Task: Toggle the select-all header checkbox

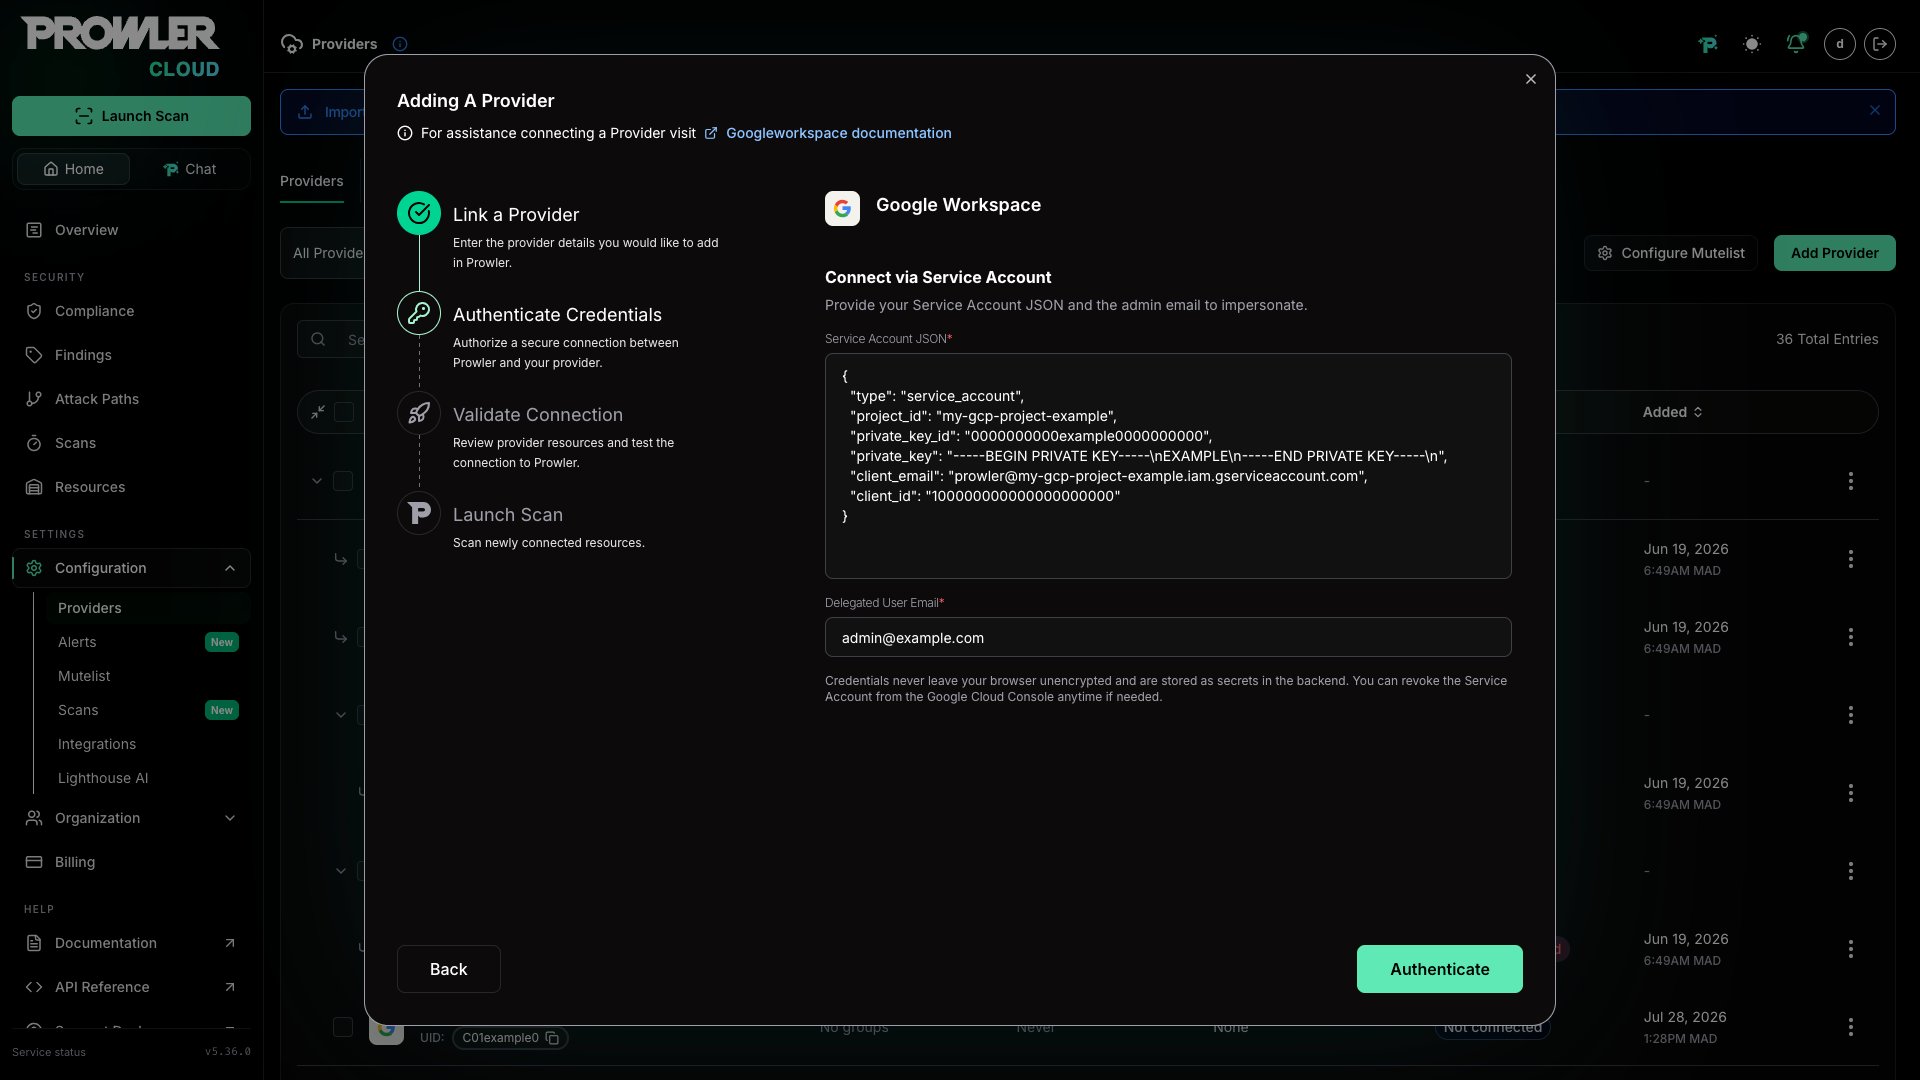Action: coord(344,412)
